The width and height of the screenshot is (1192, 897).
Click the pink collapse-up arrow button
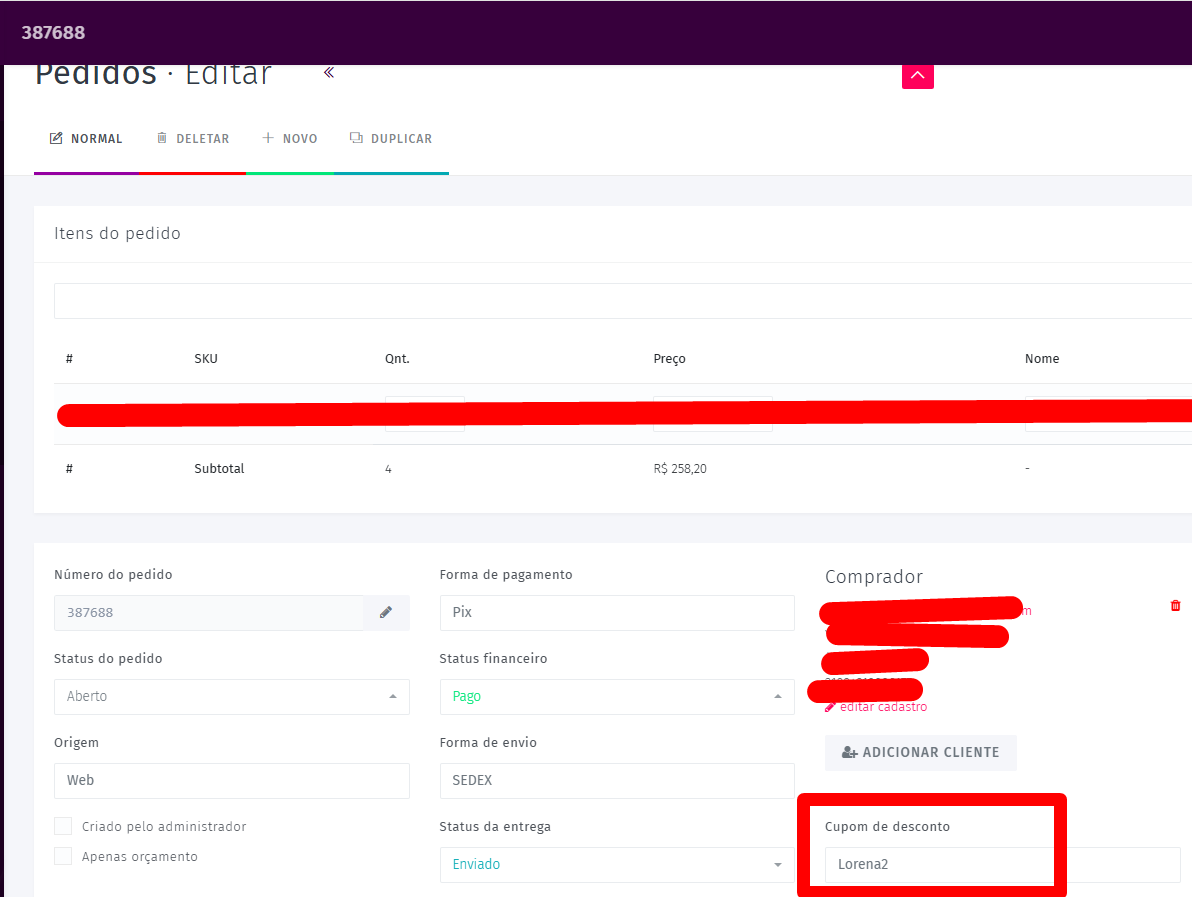[918, 76]
